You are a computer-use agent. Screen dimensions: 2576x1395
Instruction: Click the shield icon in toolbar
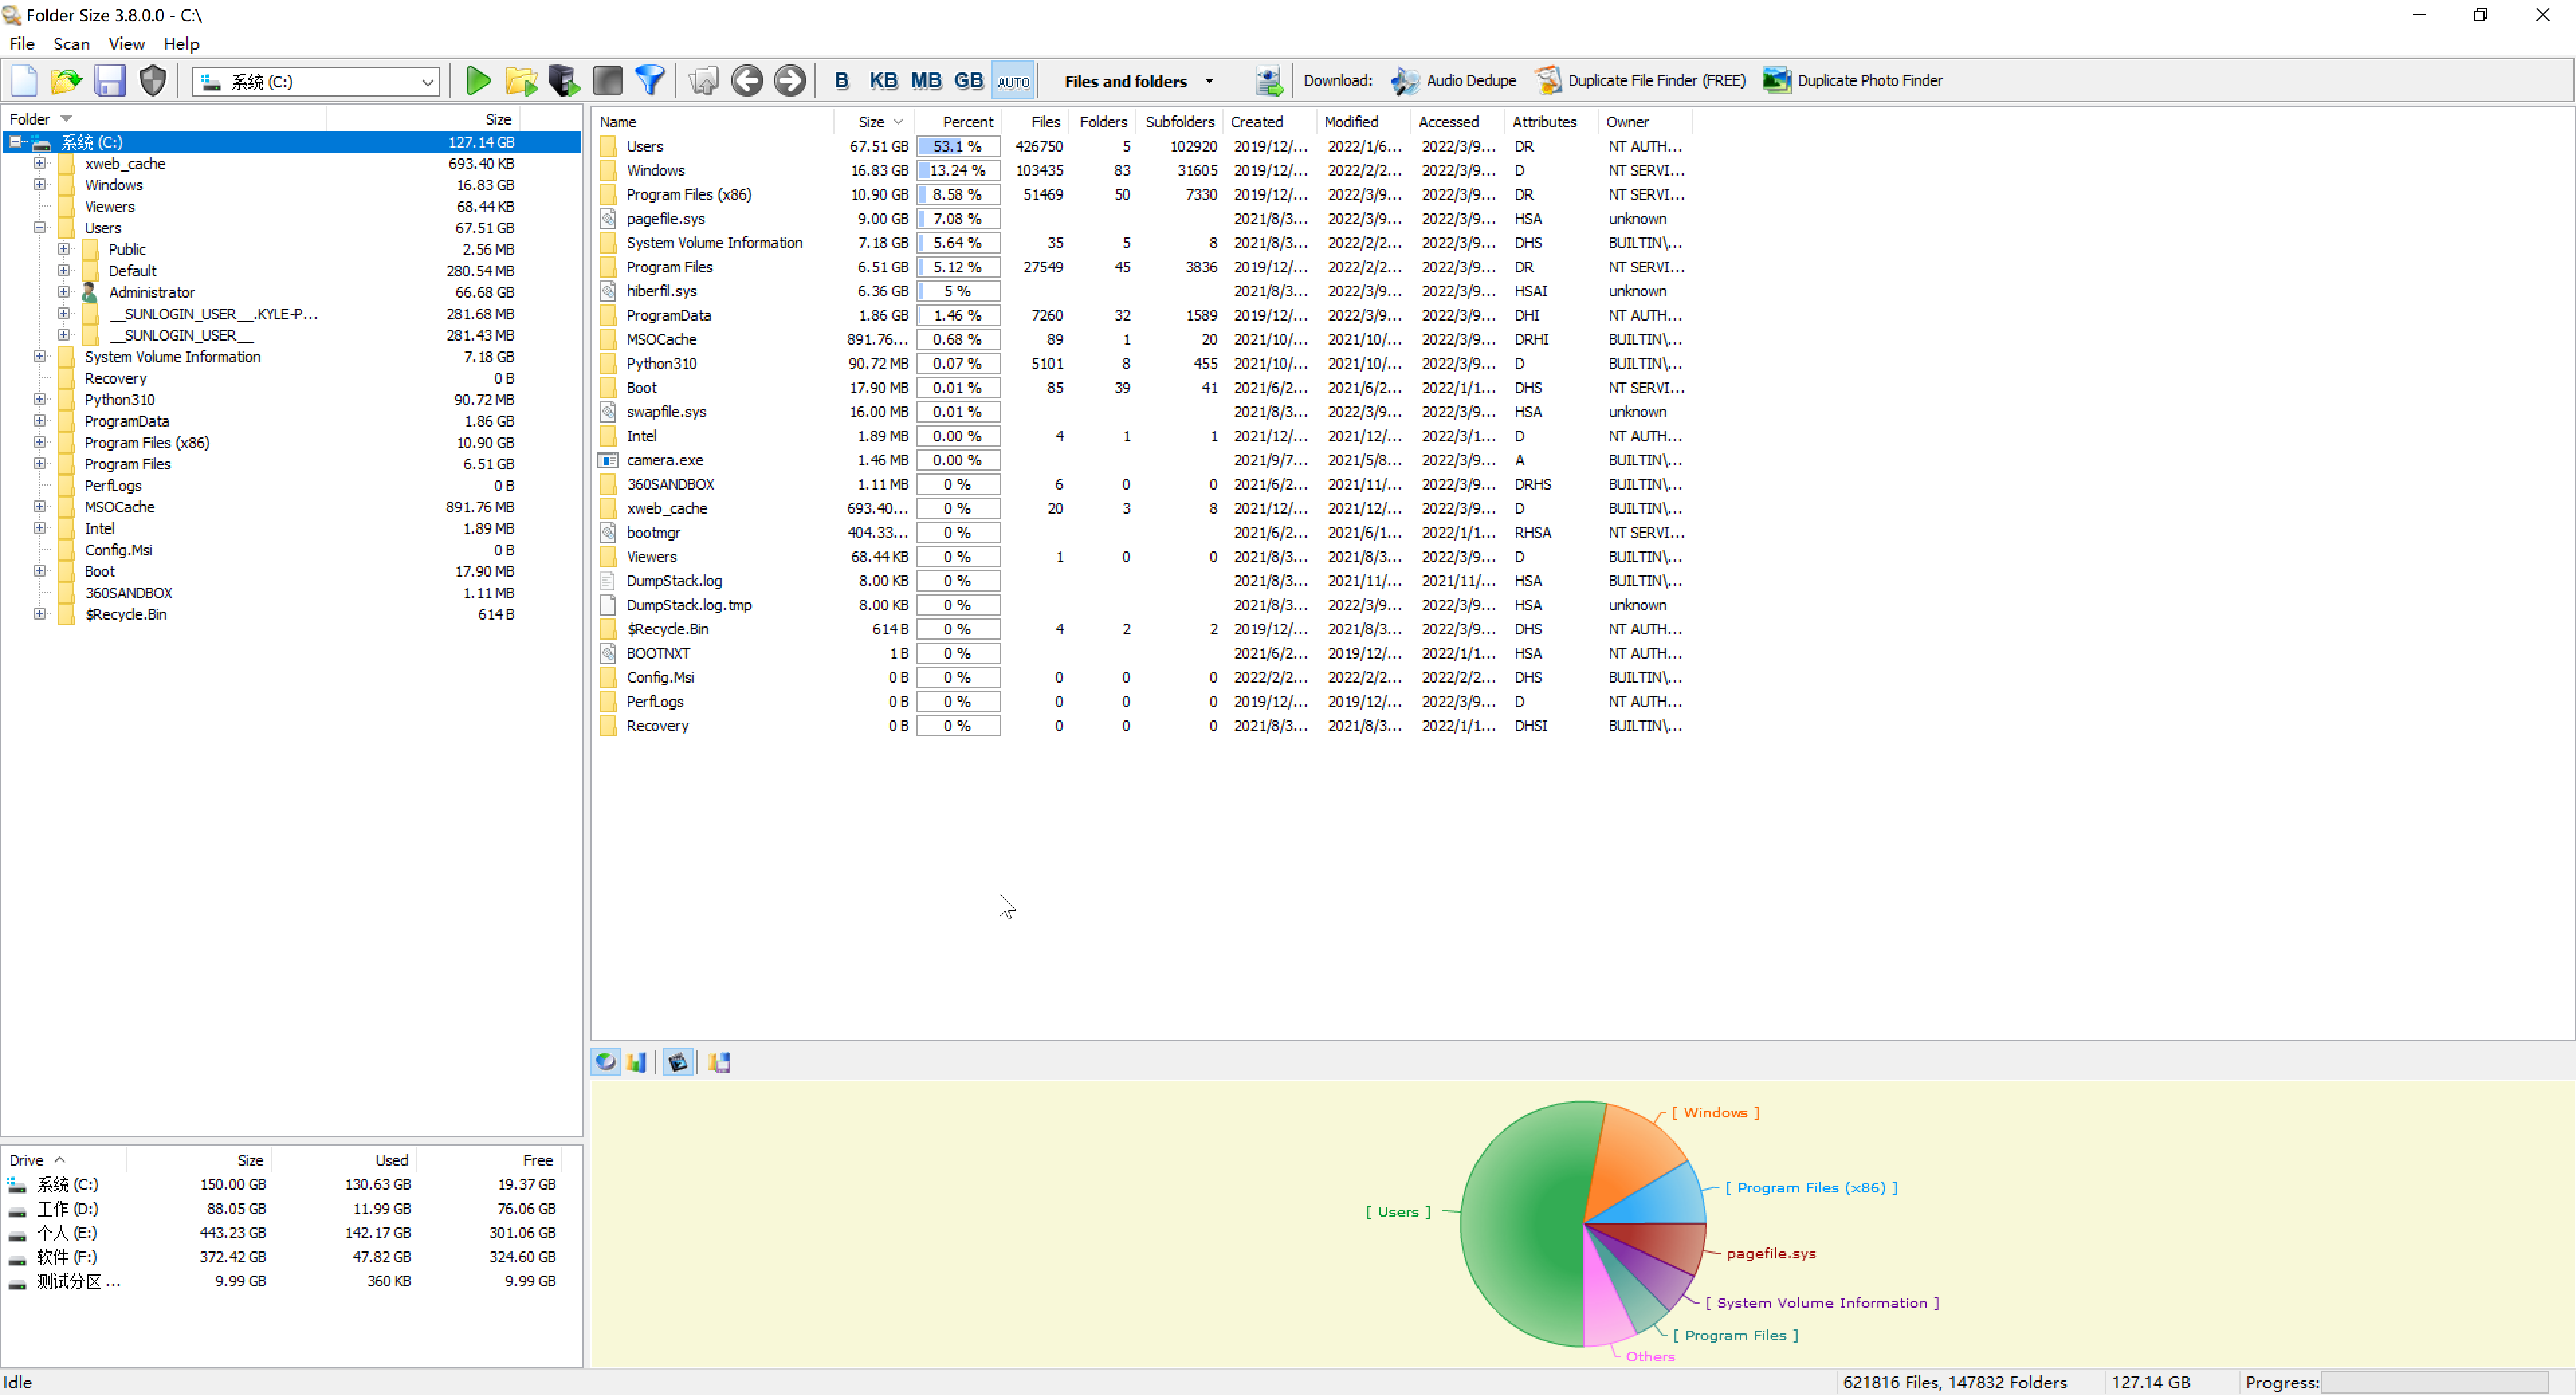[x=153, y=81]
